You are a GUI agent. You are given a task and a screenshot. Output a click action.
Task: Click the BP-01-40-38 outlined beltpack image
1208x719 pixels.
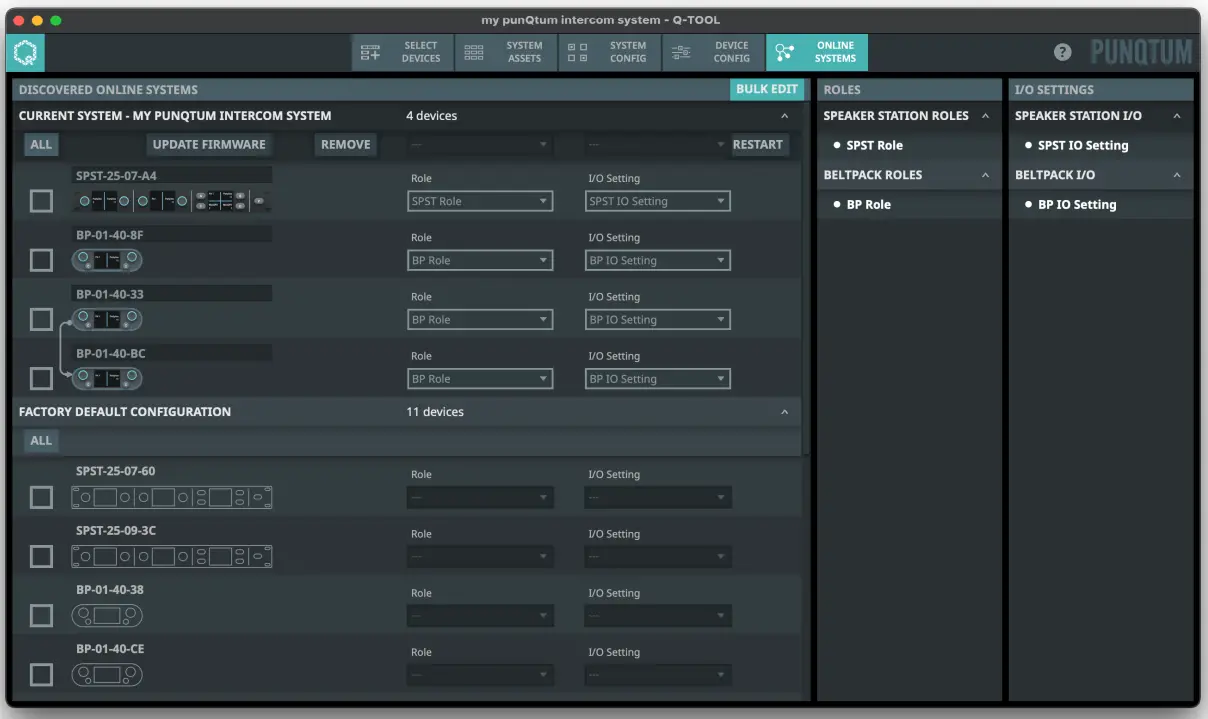[x=107, y=615]
